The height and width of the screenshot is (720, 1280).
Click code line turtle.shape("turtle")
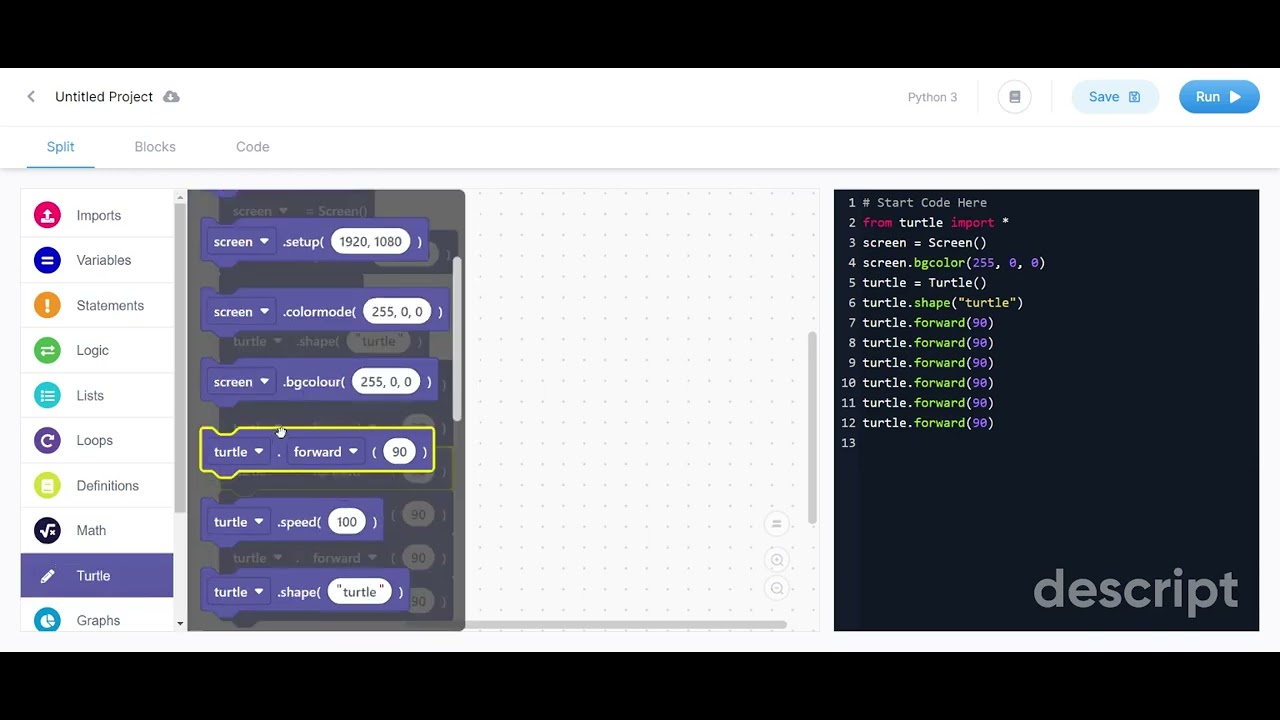(943, 303)
